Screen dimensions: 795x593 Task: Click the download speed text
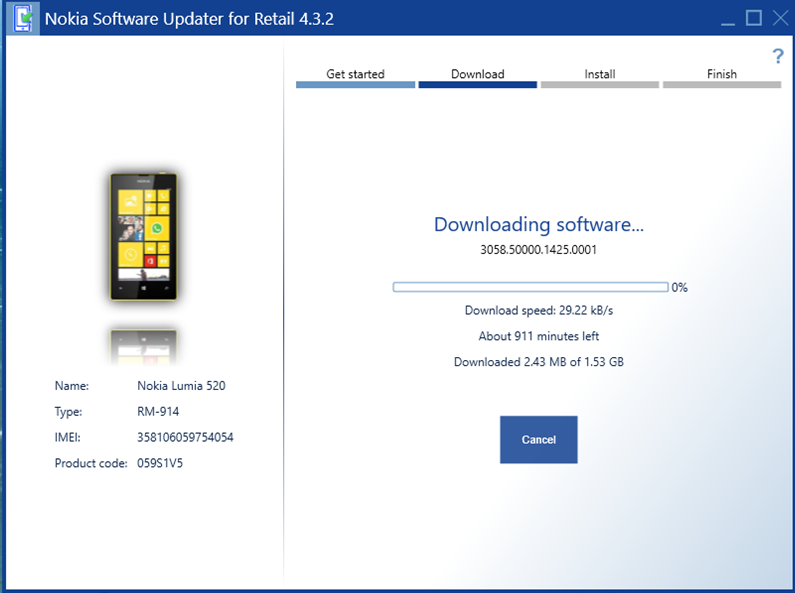point(538,310)
